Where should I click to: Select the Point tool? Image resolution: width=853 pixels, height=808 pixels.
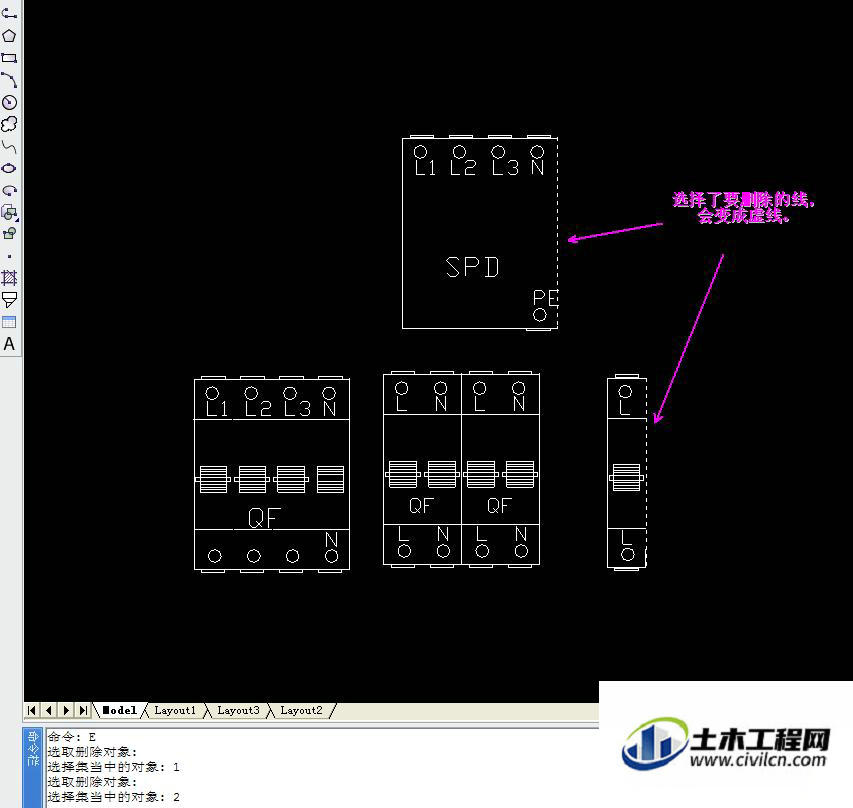click(9, 256)
